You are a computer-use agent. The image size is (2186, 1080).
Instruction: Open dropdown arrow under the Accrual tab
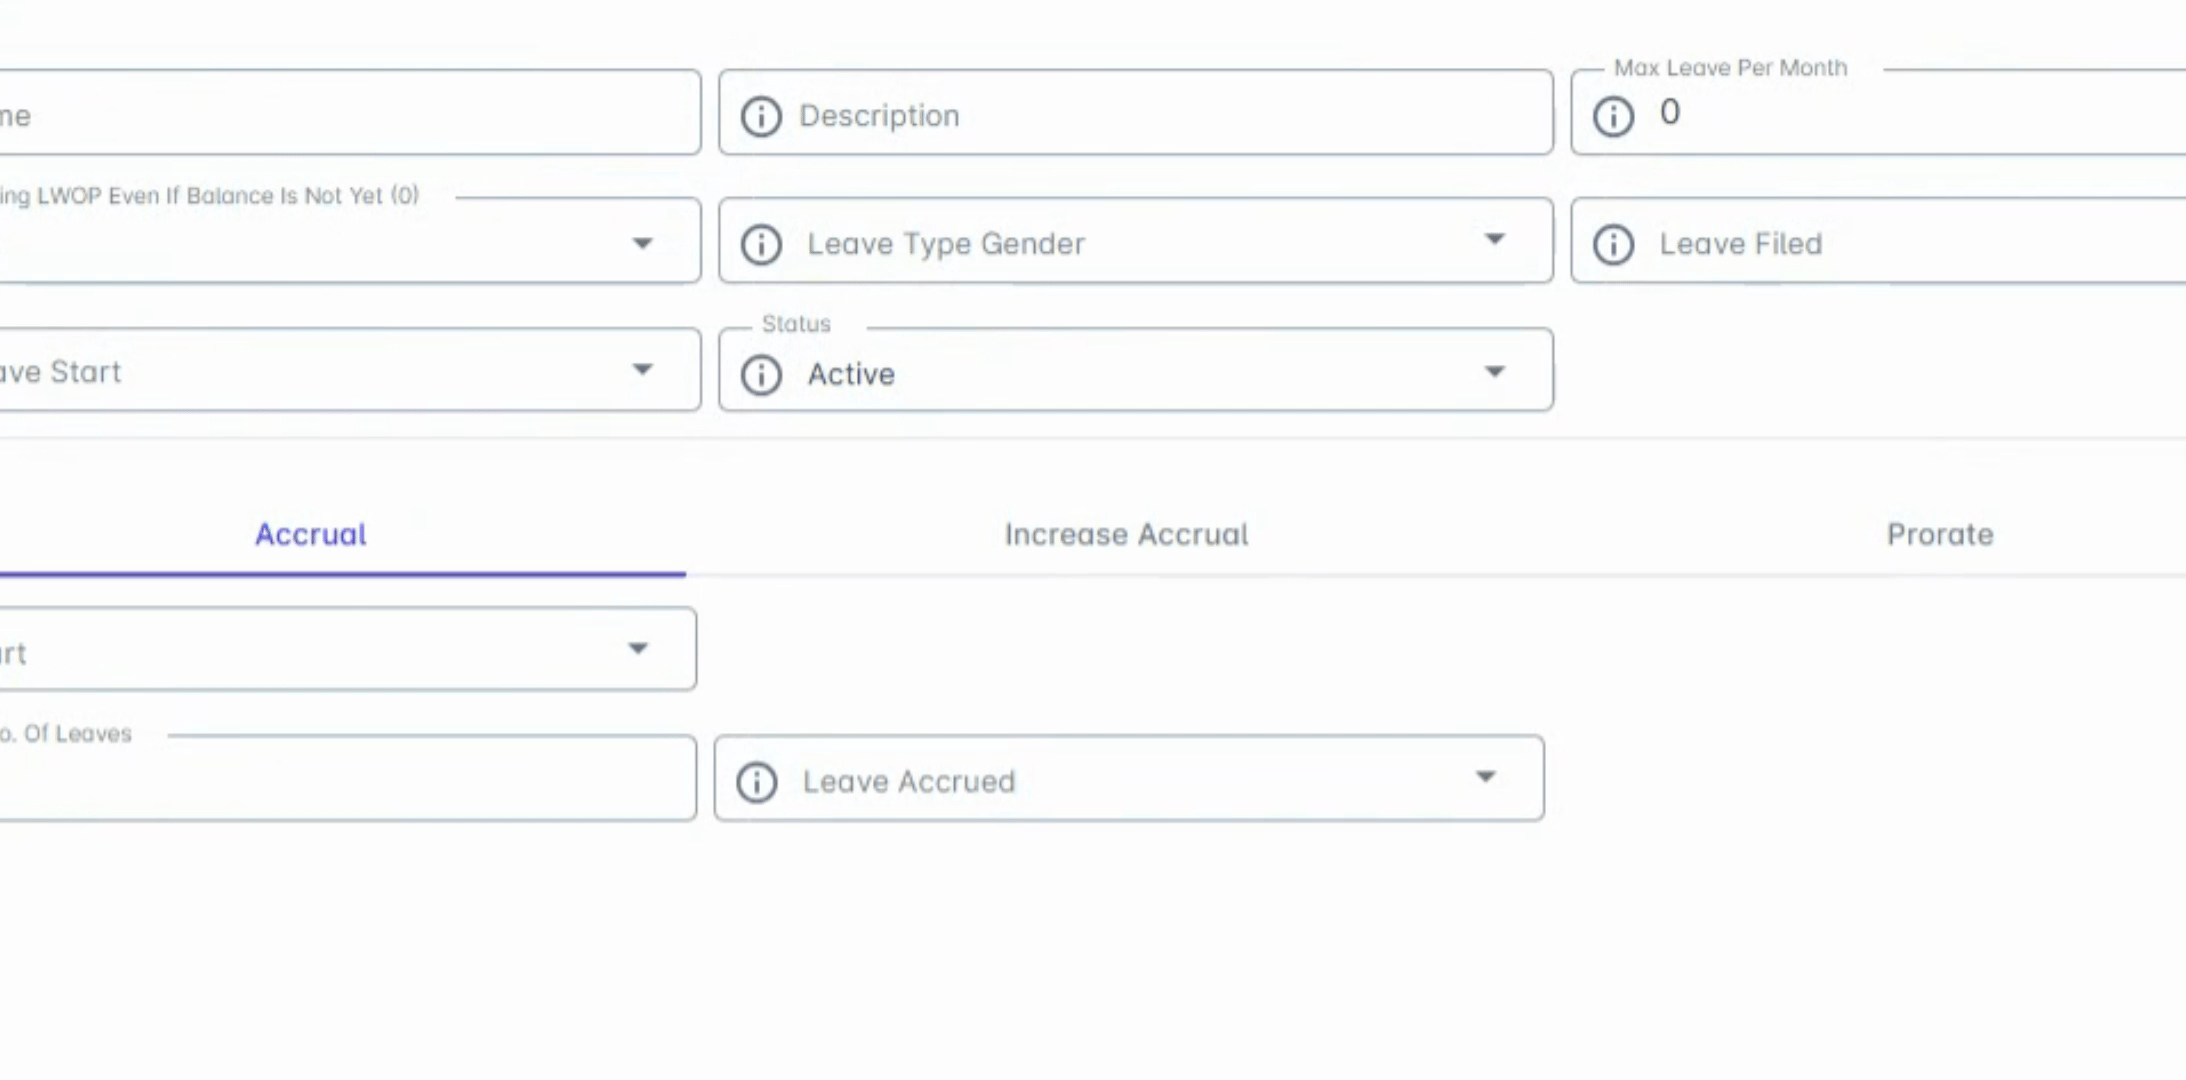pyautogui.click(x=638, y=649)
